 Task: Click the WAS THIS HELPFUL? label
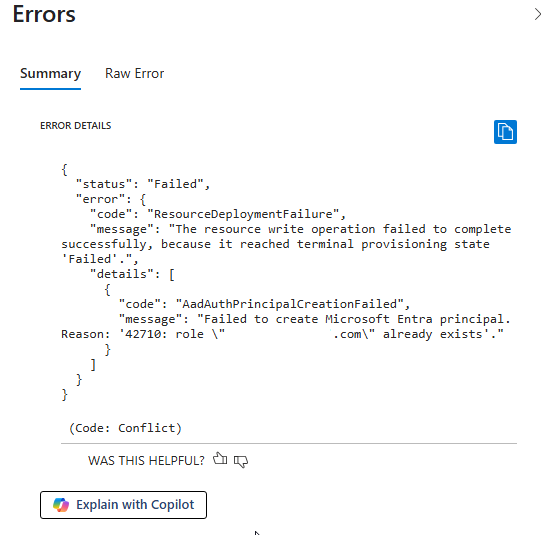tap(146, 461)
